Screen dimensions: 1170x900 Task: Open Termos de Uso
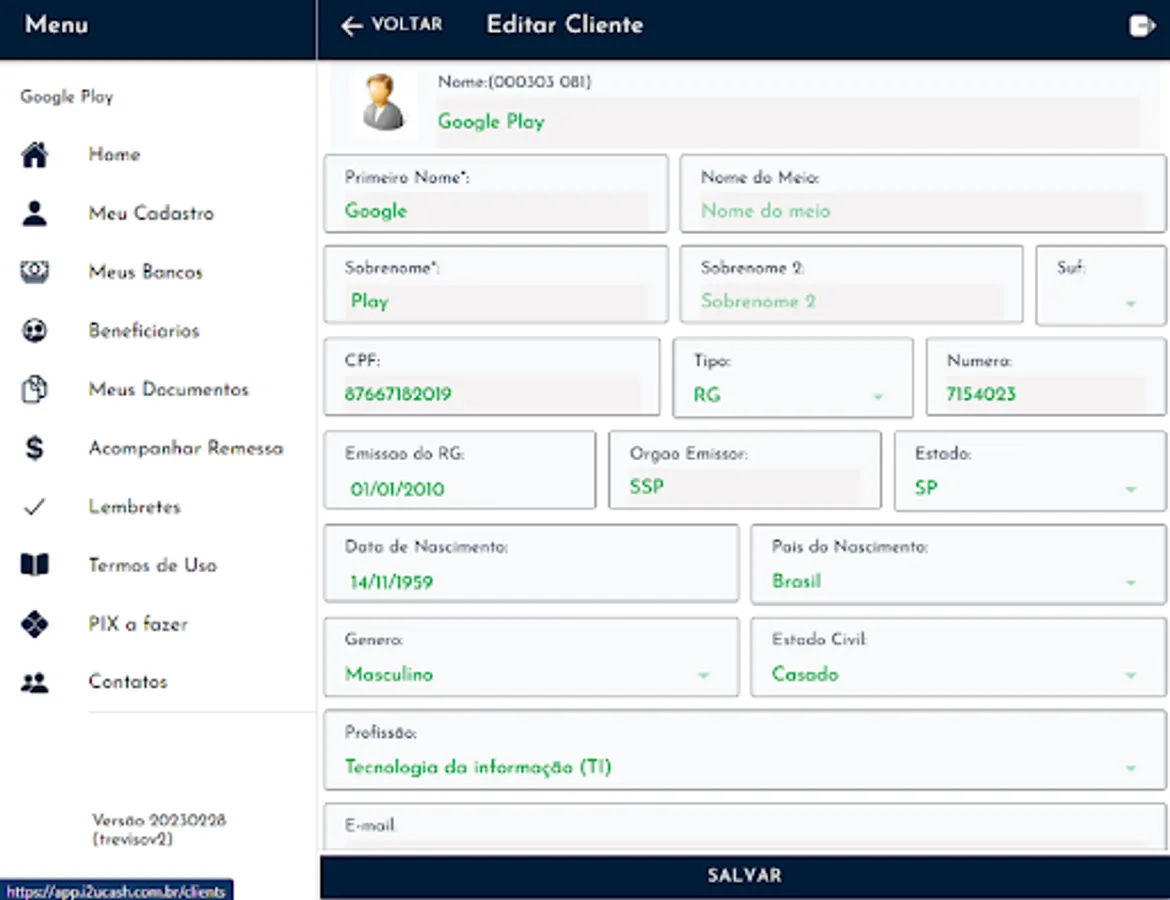point(153,565)
